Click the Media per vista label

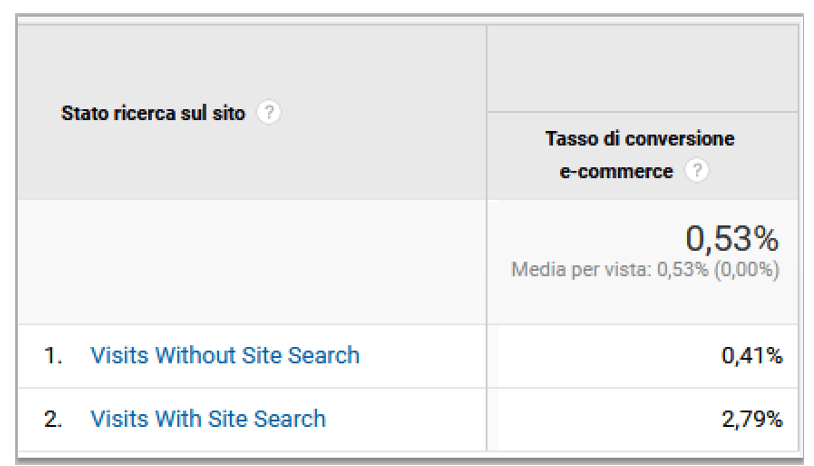point(581,270)
